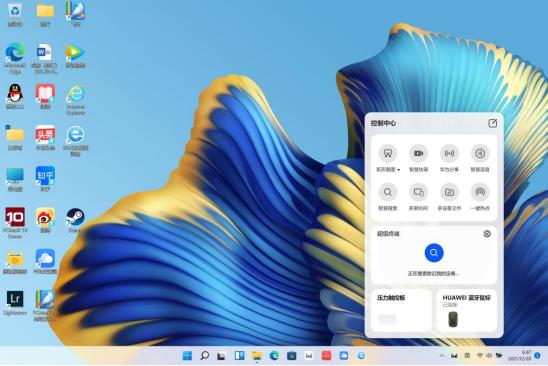Open the 压力触控板 card

(x=401, y=310)
